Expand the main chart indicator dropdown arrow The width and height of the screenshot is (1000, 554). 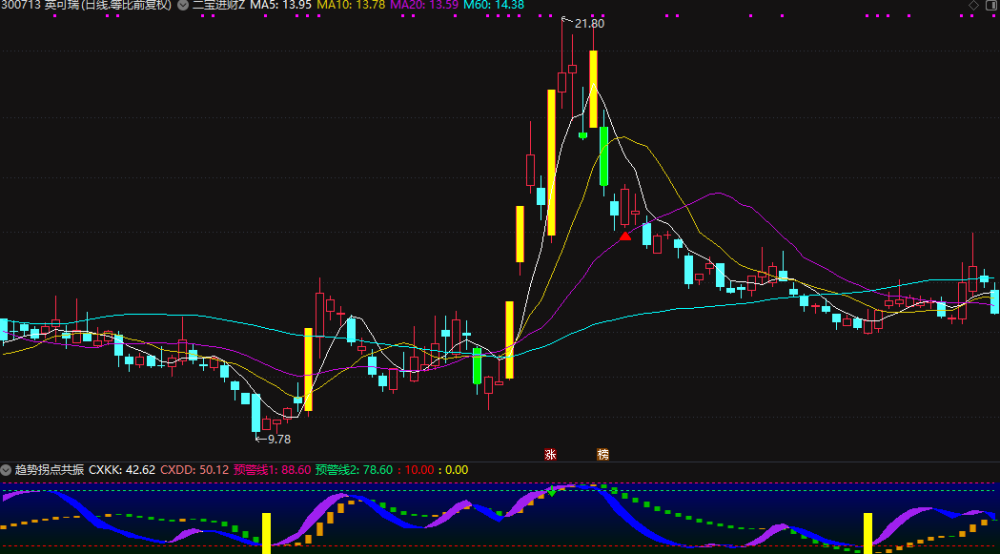[182, 5]
